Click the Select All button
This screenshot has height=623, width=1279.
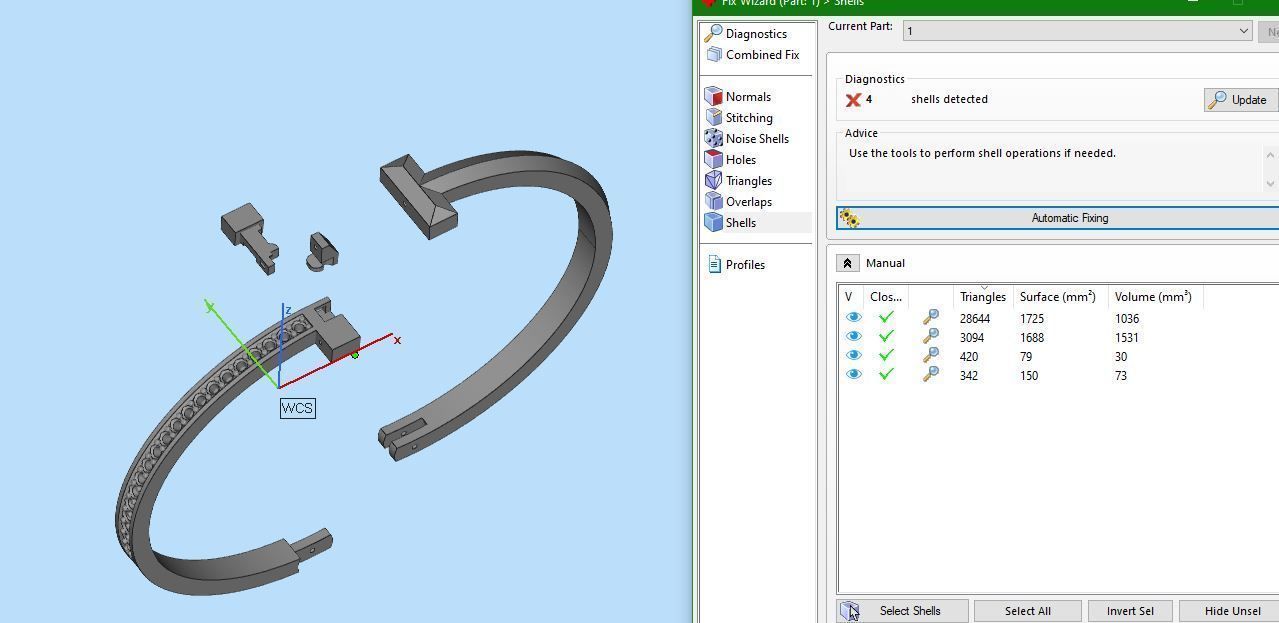tap(1028, 611)
